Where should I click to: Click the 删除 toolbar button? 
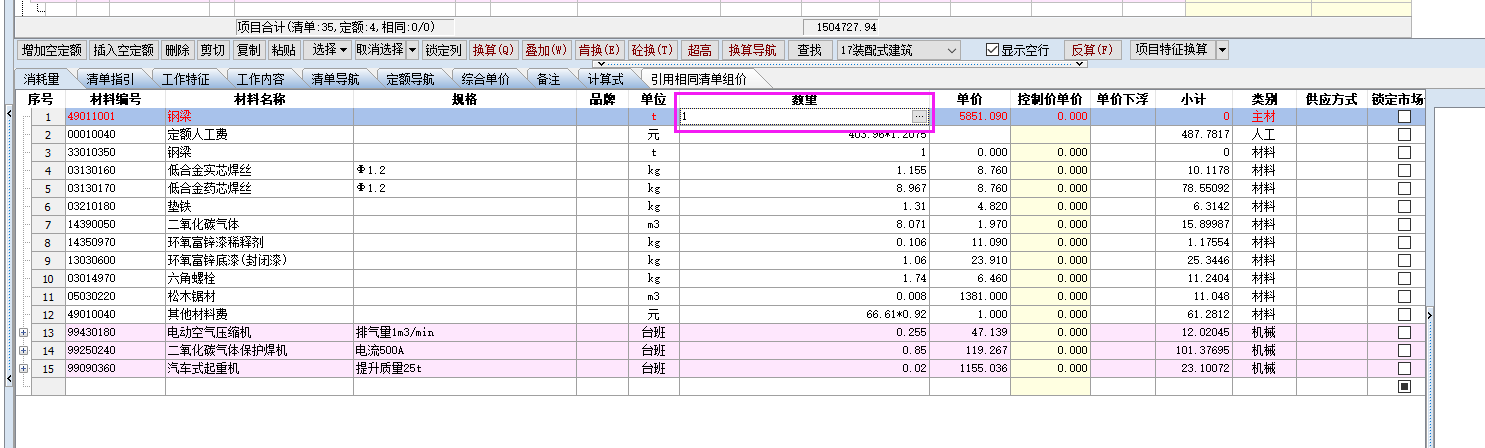pos(177,50)
